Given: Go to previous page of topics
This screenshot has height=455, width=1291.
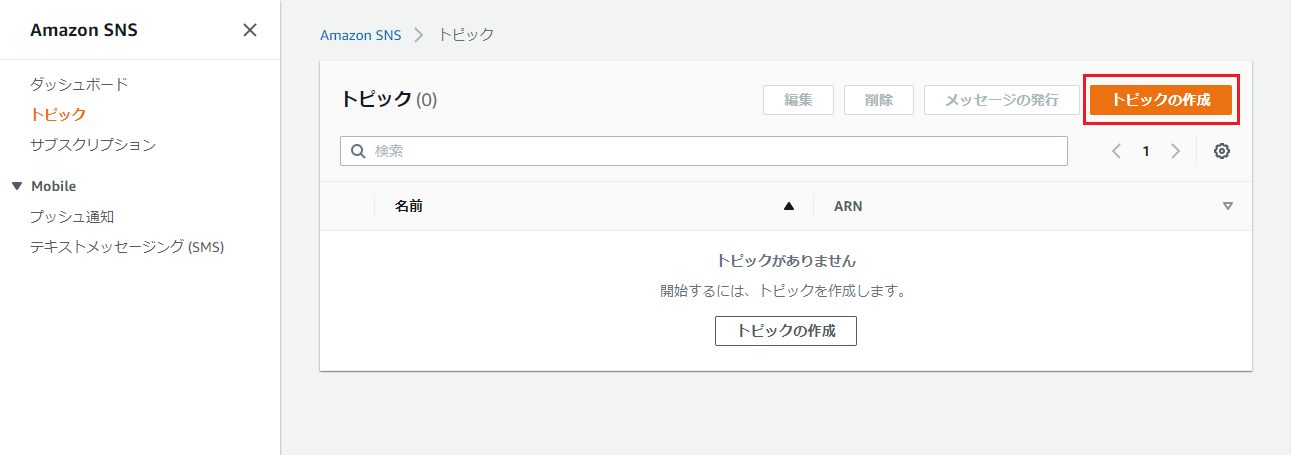Looking at the screenshot, I should pyautogui.click(x=1116, y=151).
